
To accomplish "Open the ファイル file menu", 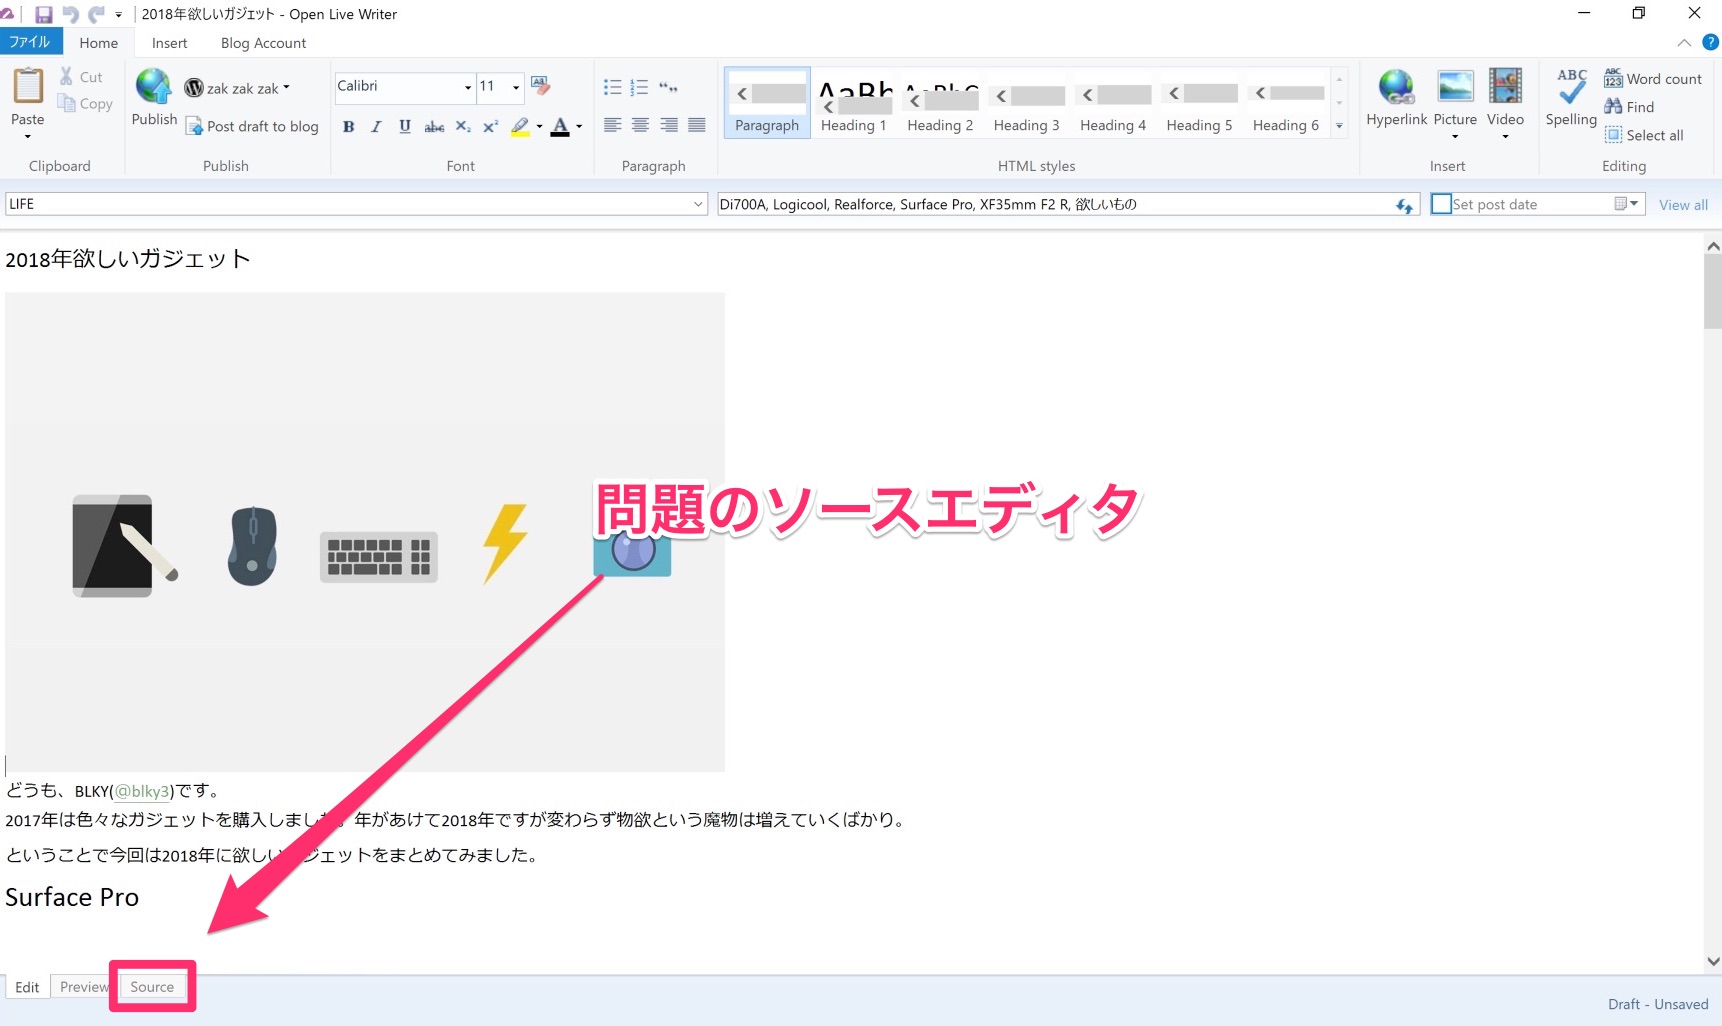I will tap(30, 42).
